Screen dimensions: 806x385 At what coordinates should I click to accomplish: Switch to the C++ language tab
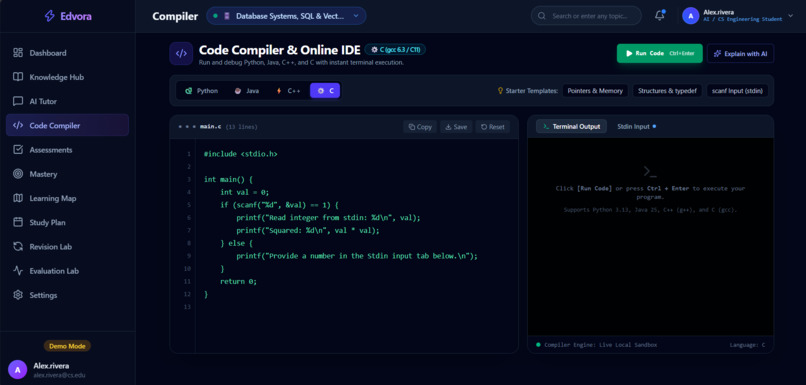click(288, 90)
